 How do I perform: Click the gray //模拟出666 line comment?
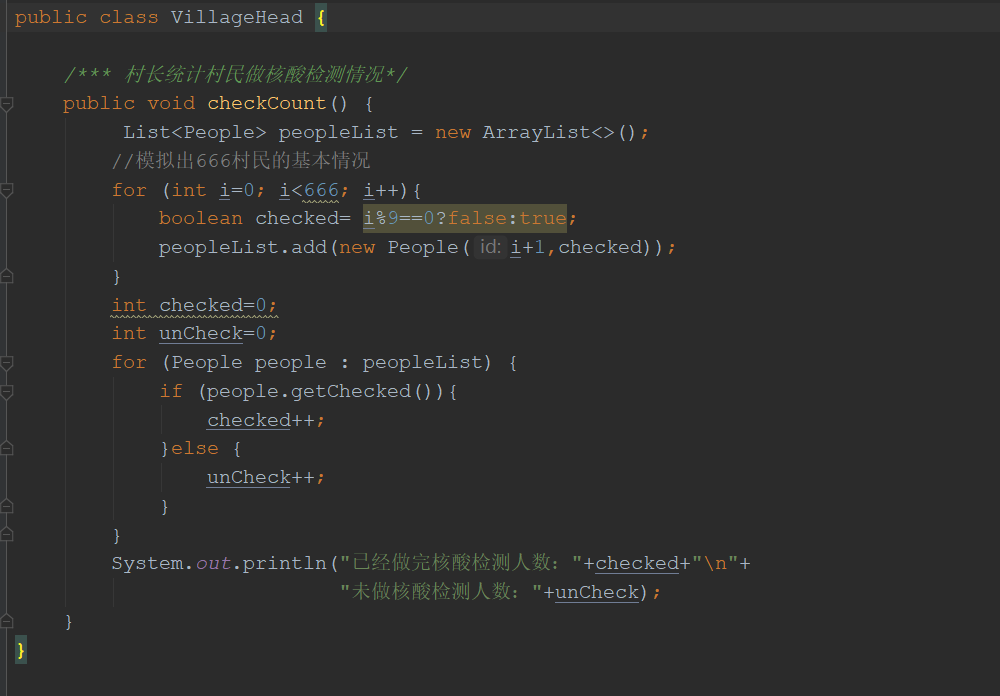click(240, 161)
